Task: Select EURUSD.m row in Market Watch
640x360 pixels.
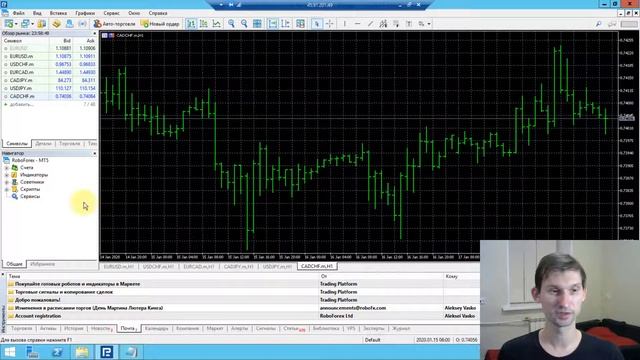Action: click(49, 56)
